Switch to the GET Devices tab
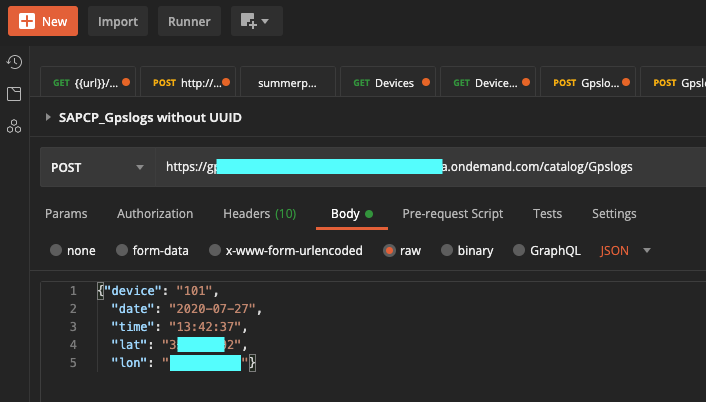 [388, 82]
